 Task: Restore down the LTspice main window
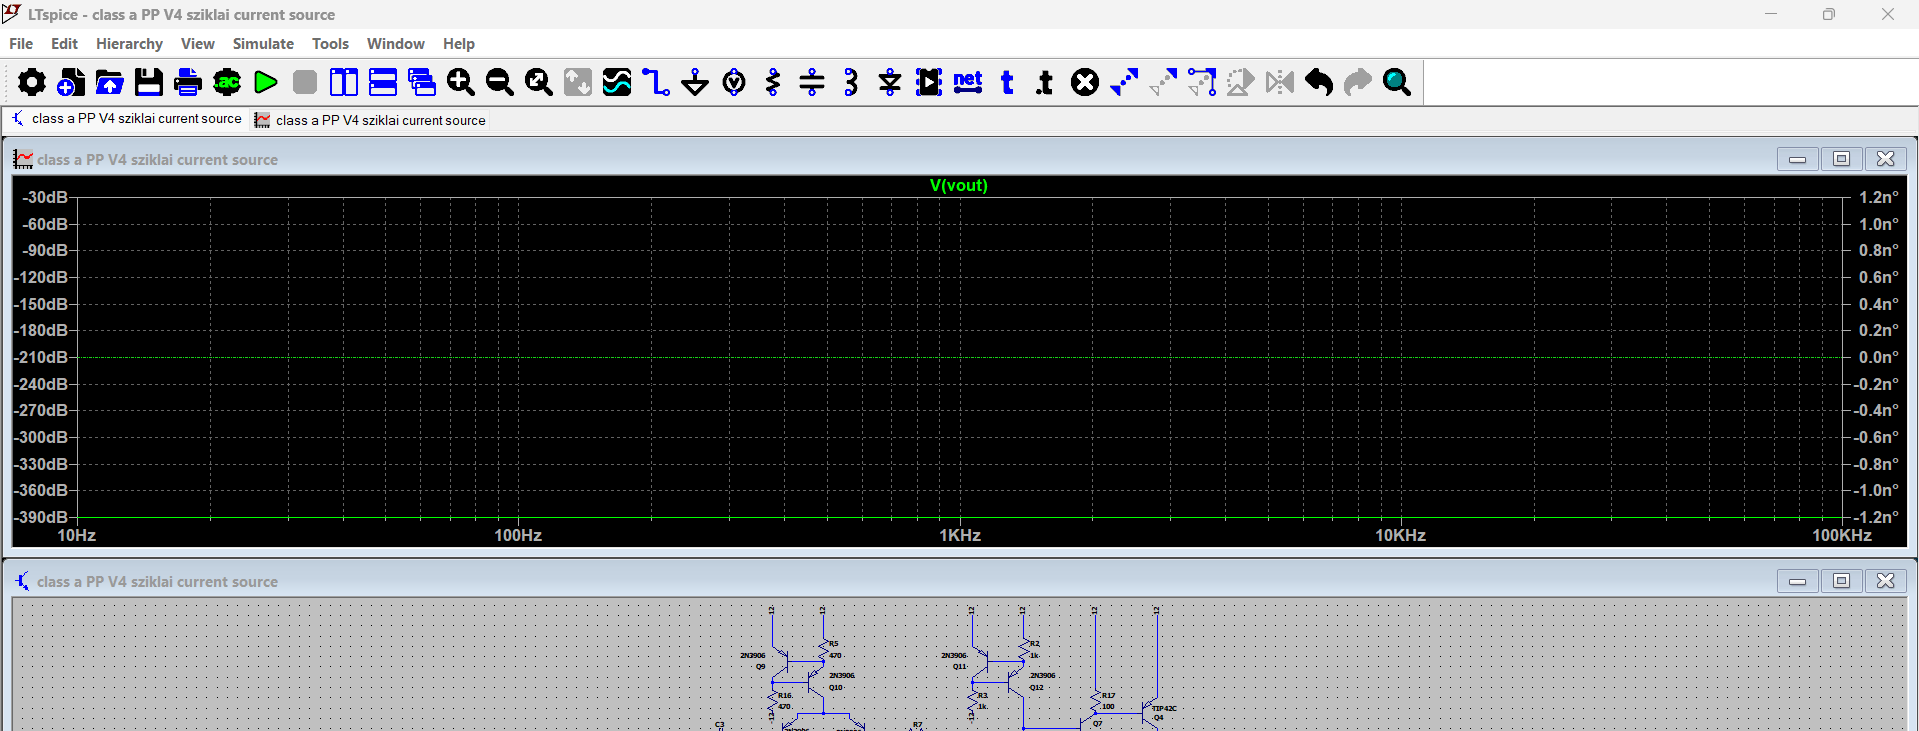(1828, 14)
